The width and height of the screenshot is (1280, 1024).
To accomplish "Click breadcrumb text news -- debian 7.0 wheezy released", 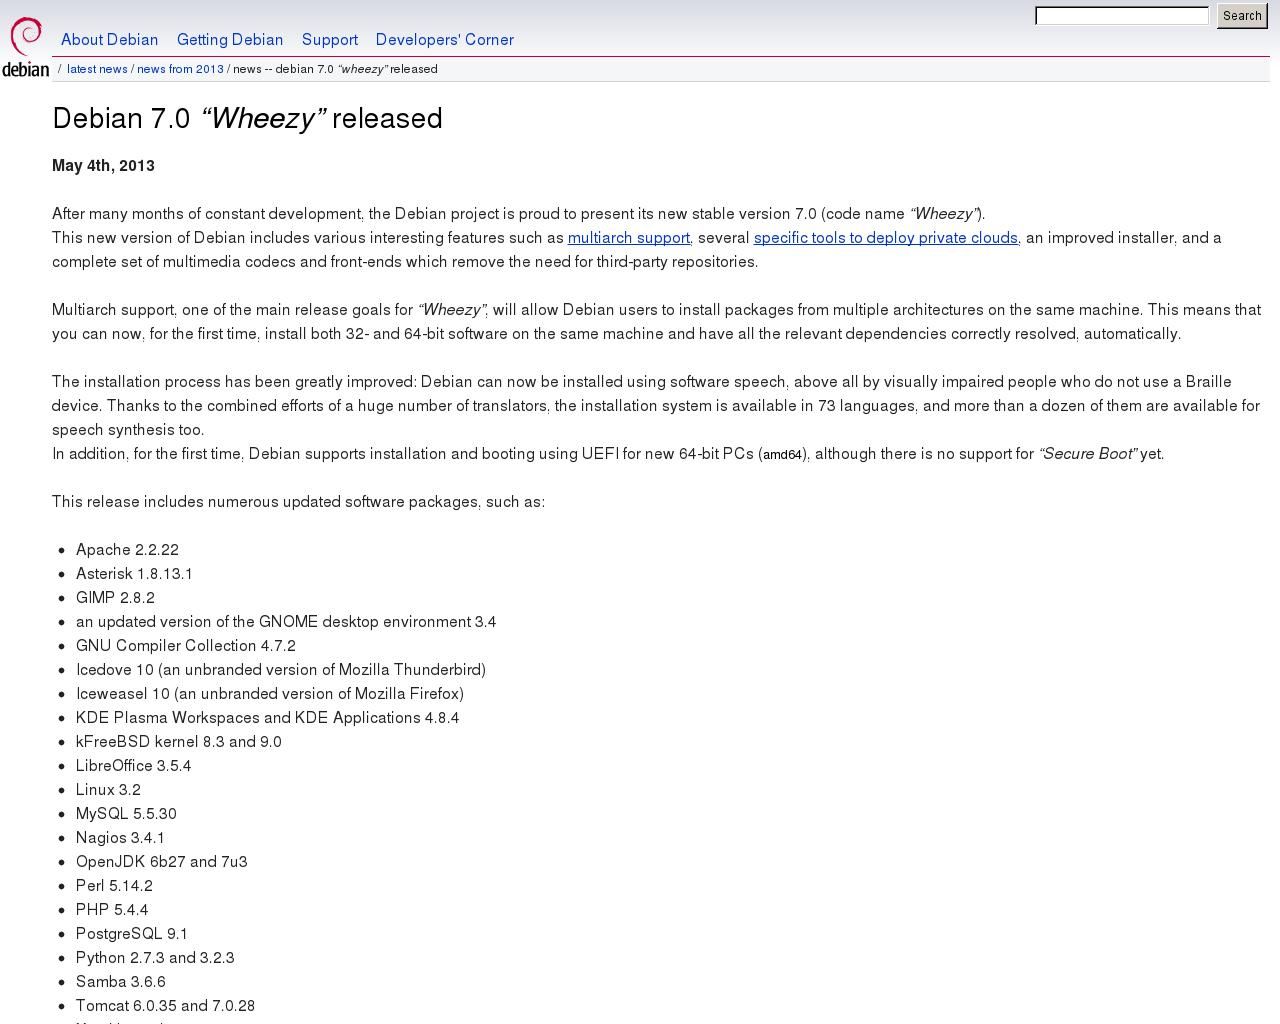I will pos(335,69).
